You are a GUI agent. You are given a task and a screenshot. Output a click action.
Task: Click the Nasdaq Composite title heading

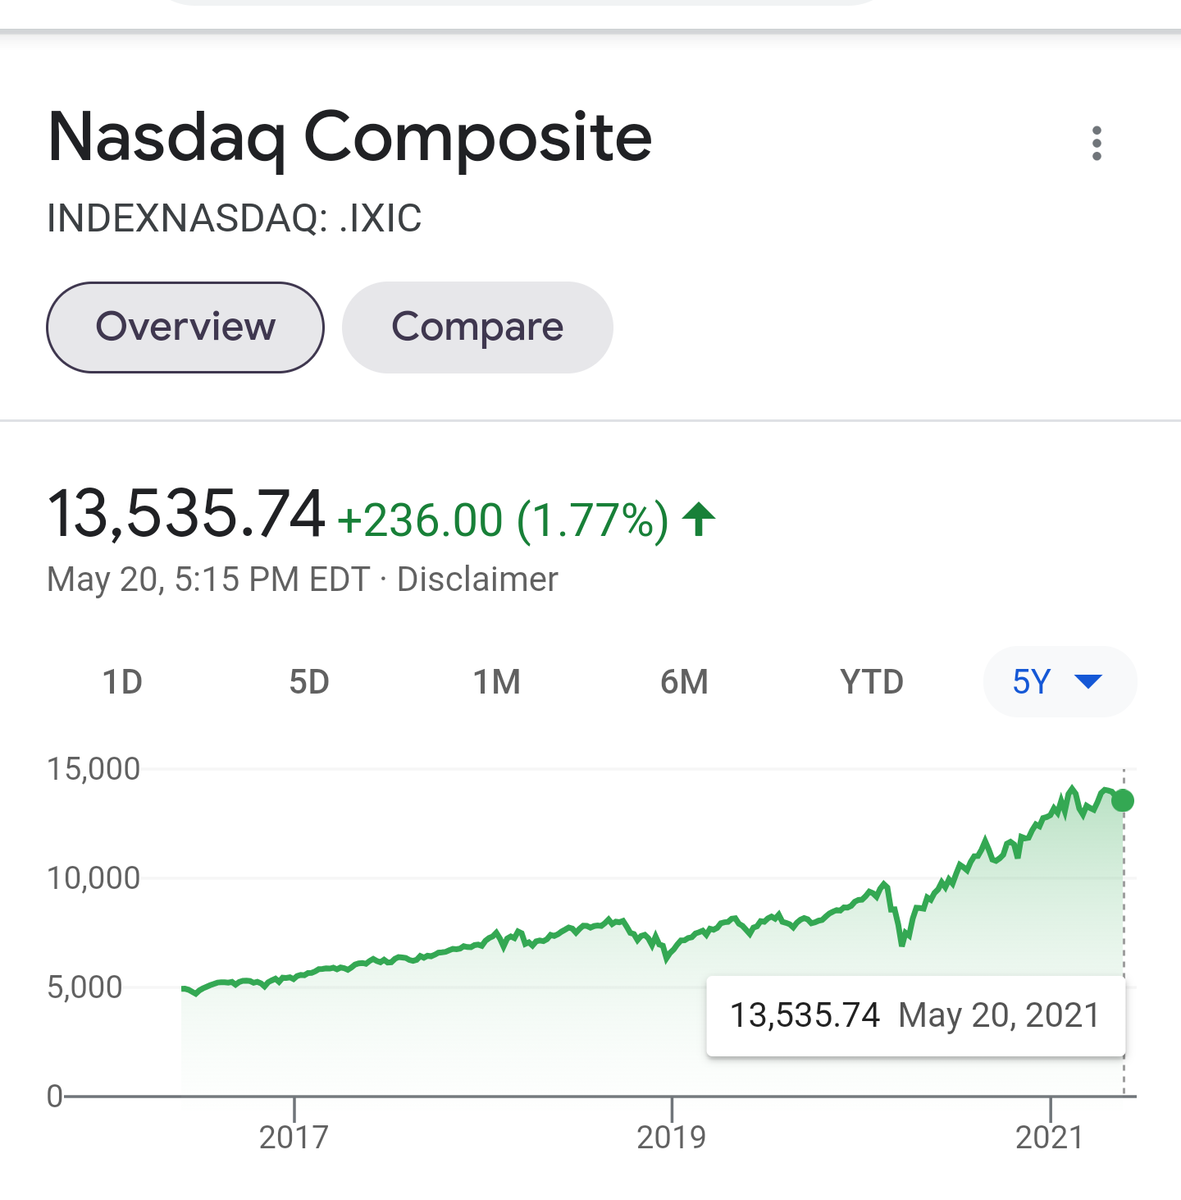click(x=350, y=138)
